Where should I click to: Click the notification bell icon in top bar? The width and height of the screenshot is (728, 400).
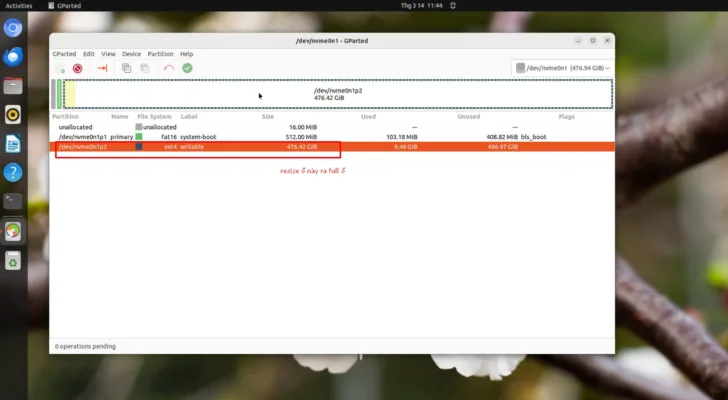click(x=453, y=6)
